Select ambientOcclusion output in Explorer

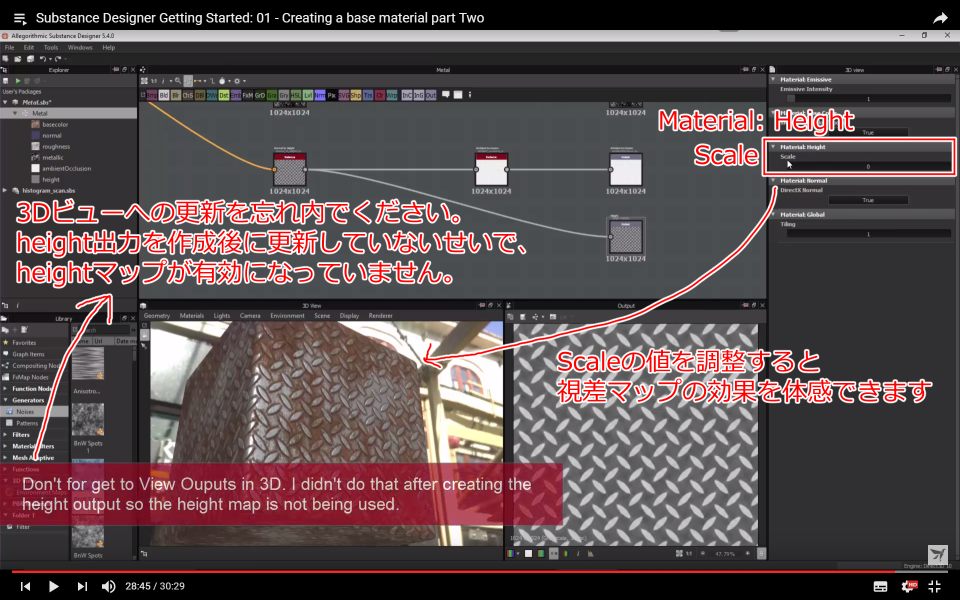tap(66, 168)
